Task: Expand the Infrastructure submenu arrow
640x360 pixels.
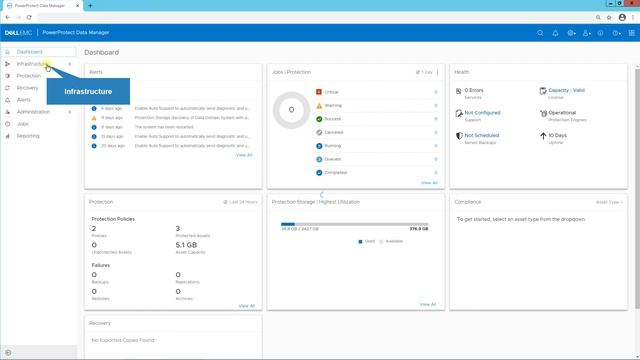Action: pyautogui.click(x=70, y=64)
